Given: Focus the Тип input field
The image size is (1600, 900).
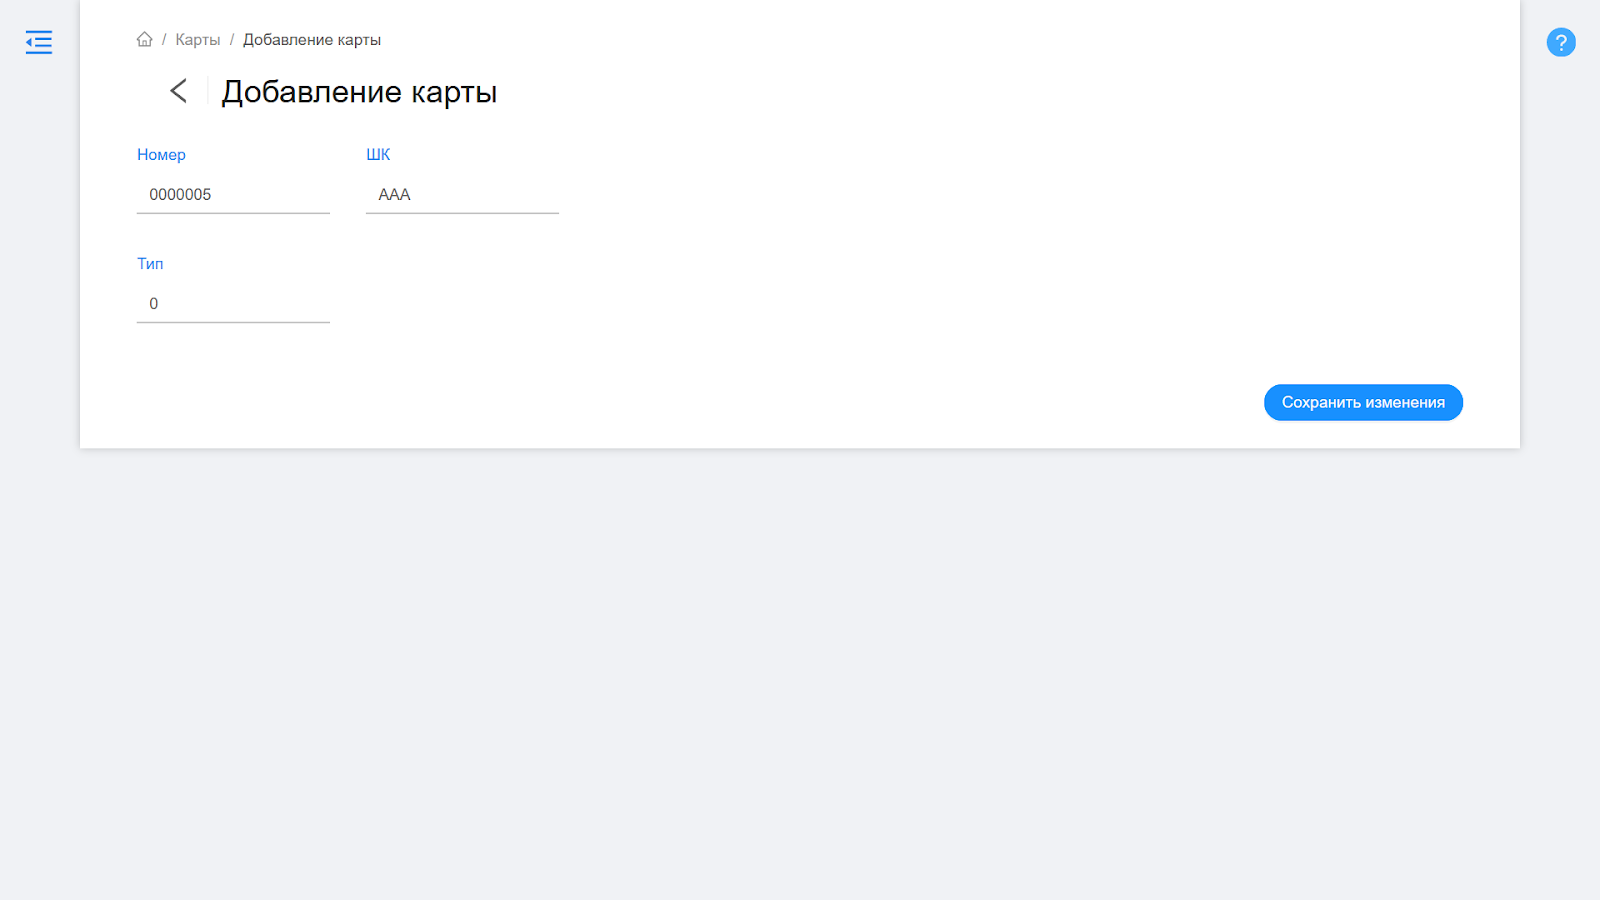Looking at the screenshot, I should [x=233, y=303].
